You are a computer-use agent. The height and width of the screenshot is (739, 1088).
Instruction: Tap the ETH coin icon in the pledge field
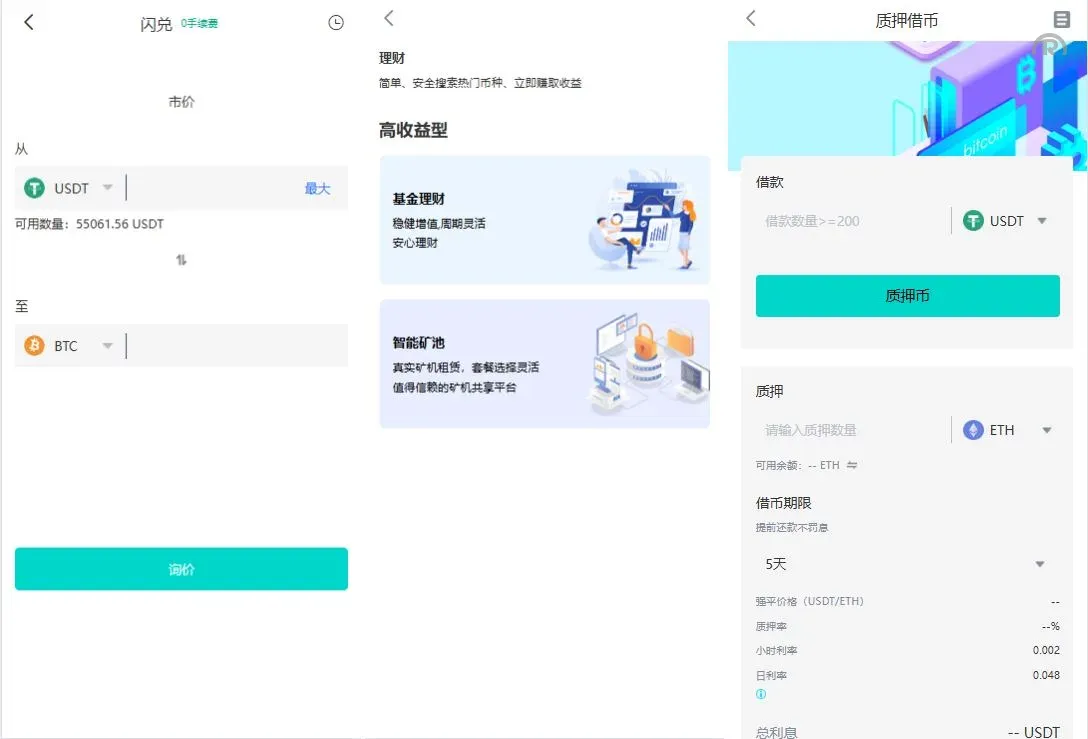click(x=972, y=430)
